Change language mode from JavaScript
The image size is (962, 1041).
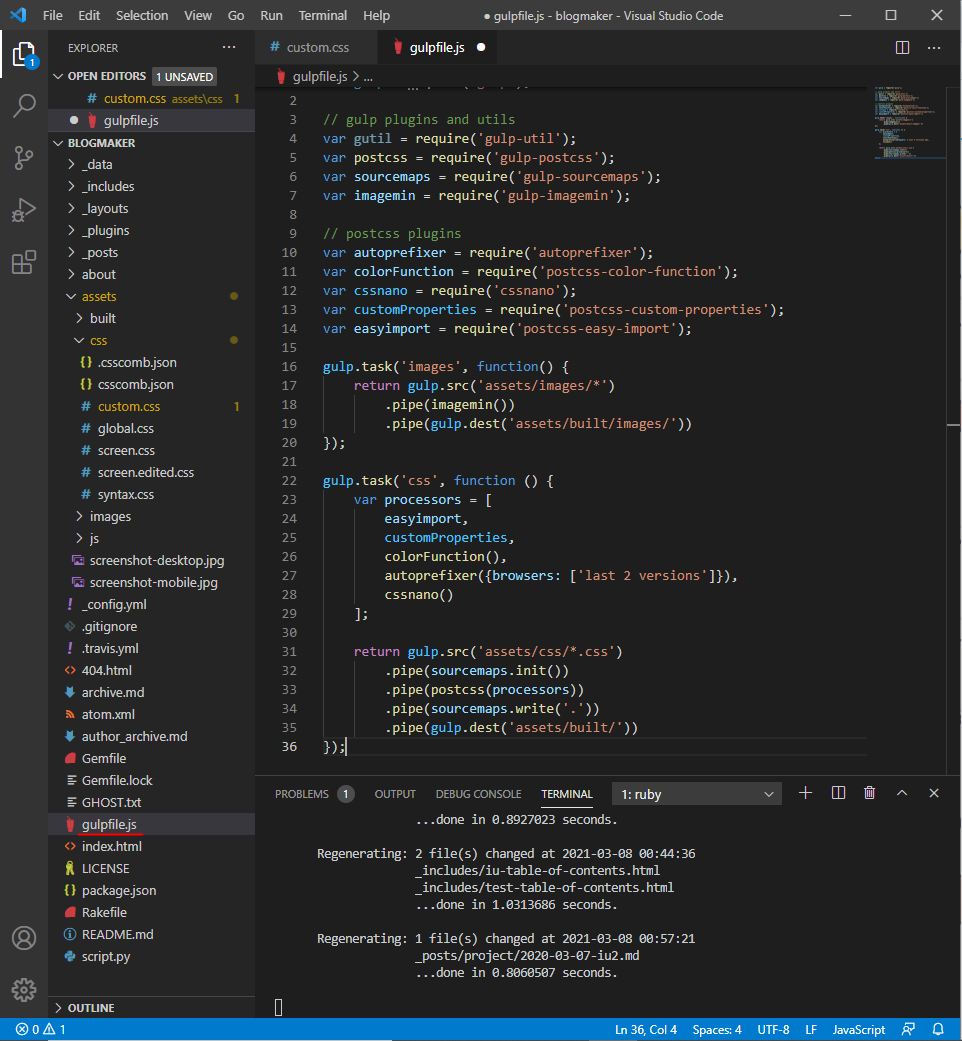click(x=859, y=1030)
